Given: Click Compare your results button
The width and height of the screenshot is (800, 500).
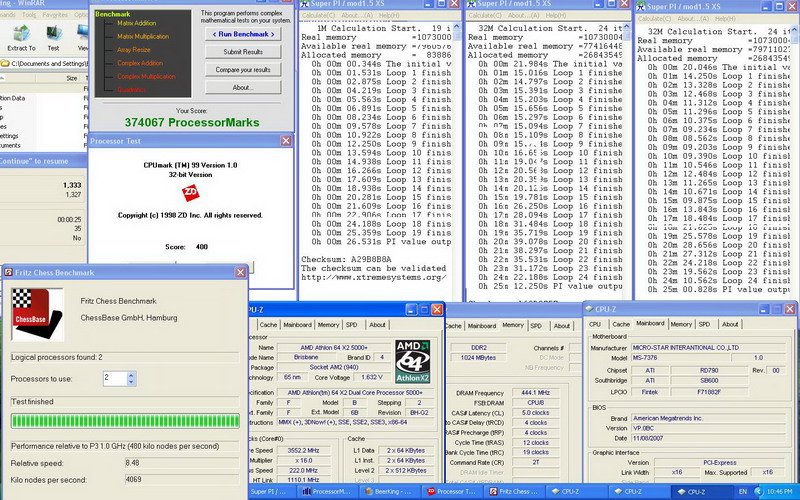Looking at the screenshot, I should coord(243,69).
